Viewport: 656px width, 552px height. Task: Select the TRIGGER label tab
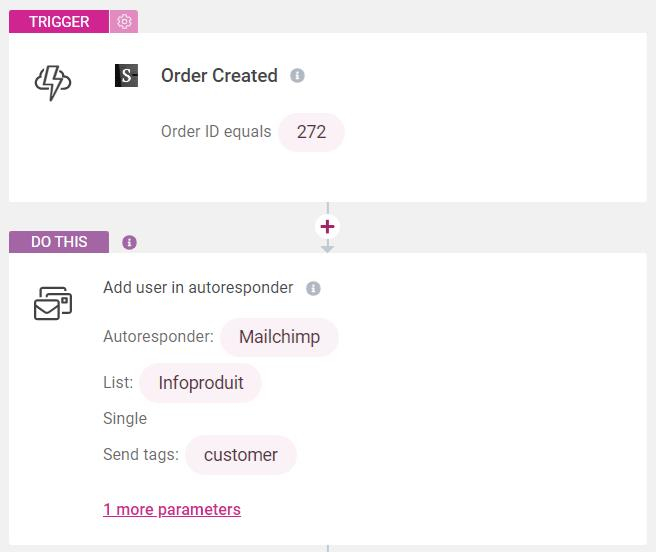coord(59,21)
